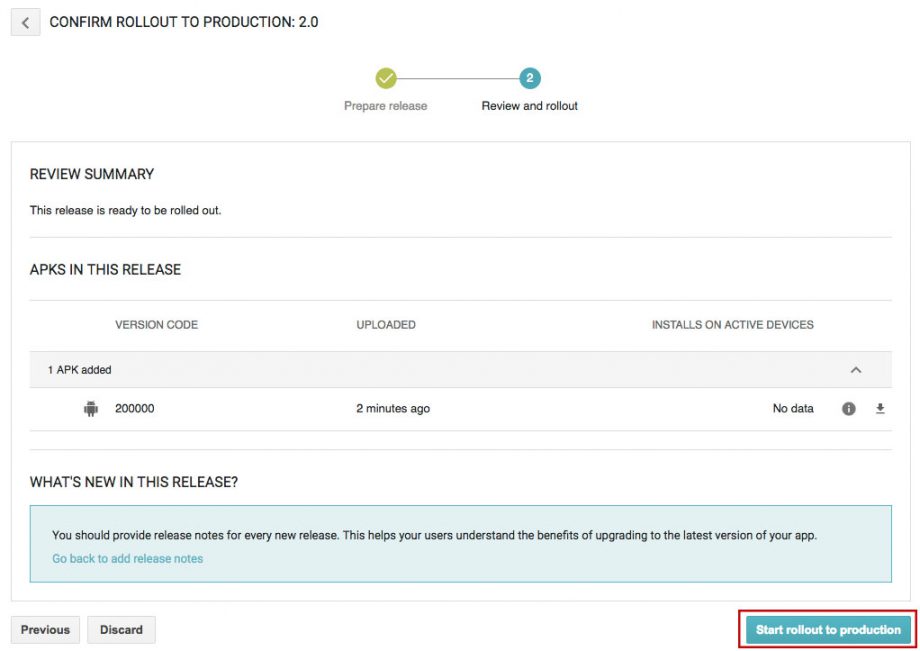Open the APK info details icon
This screenshot has height=651, width=920.
tap(849, 409)
